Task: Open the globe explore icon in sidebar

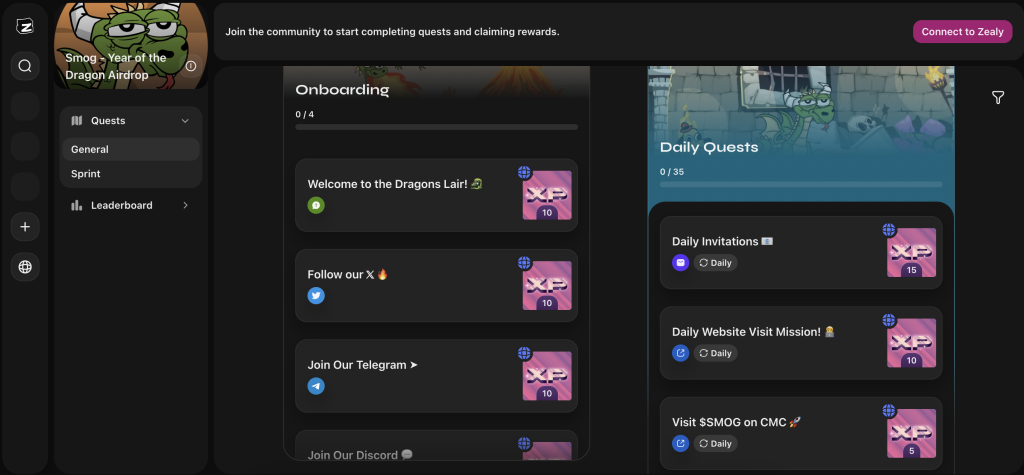Action: [25, 267]
